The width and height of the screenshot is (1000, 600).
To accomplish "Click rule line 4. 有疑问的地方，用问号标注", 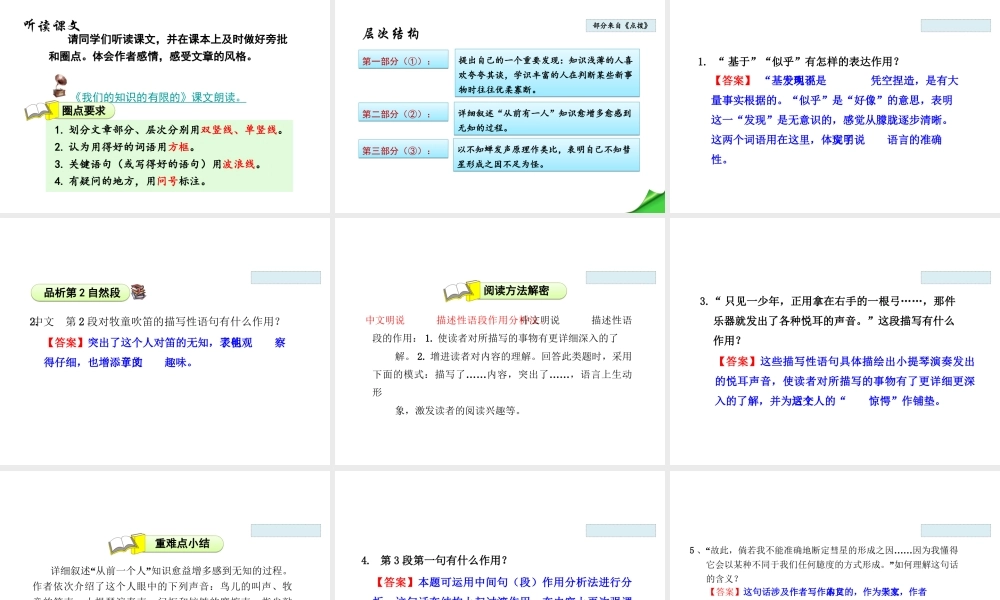I will tap(130, 181).
